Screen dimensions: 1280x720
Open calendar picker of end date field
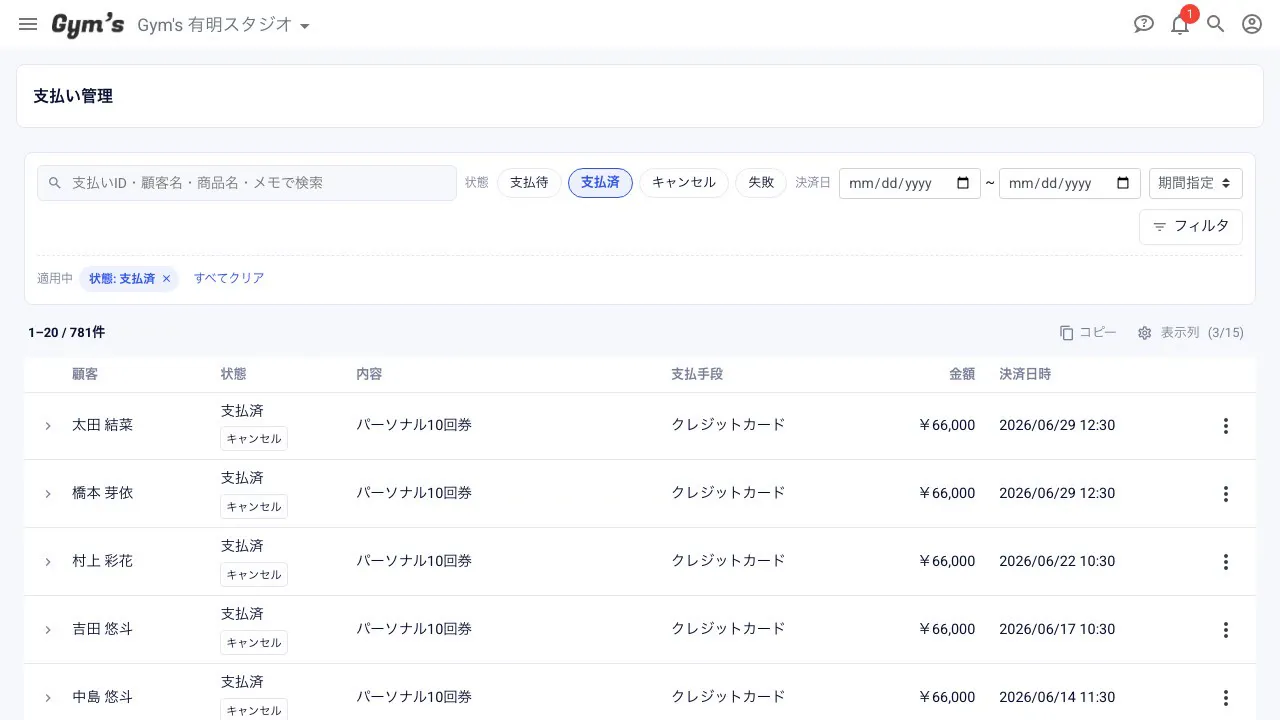pos(1123,183)
